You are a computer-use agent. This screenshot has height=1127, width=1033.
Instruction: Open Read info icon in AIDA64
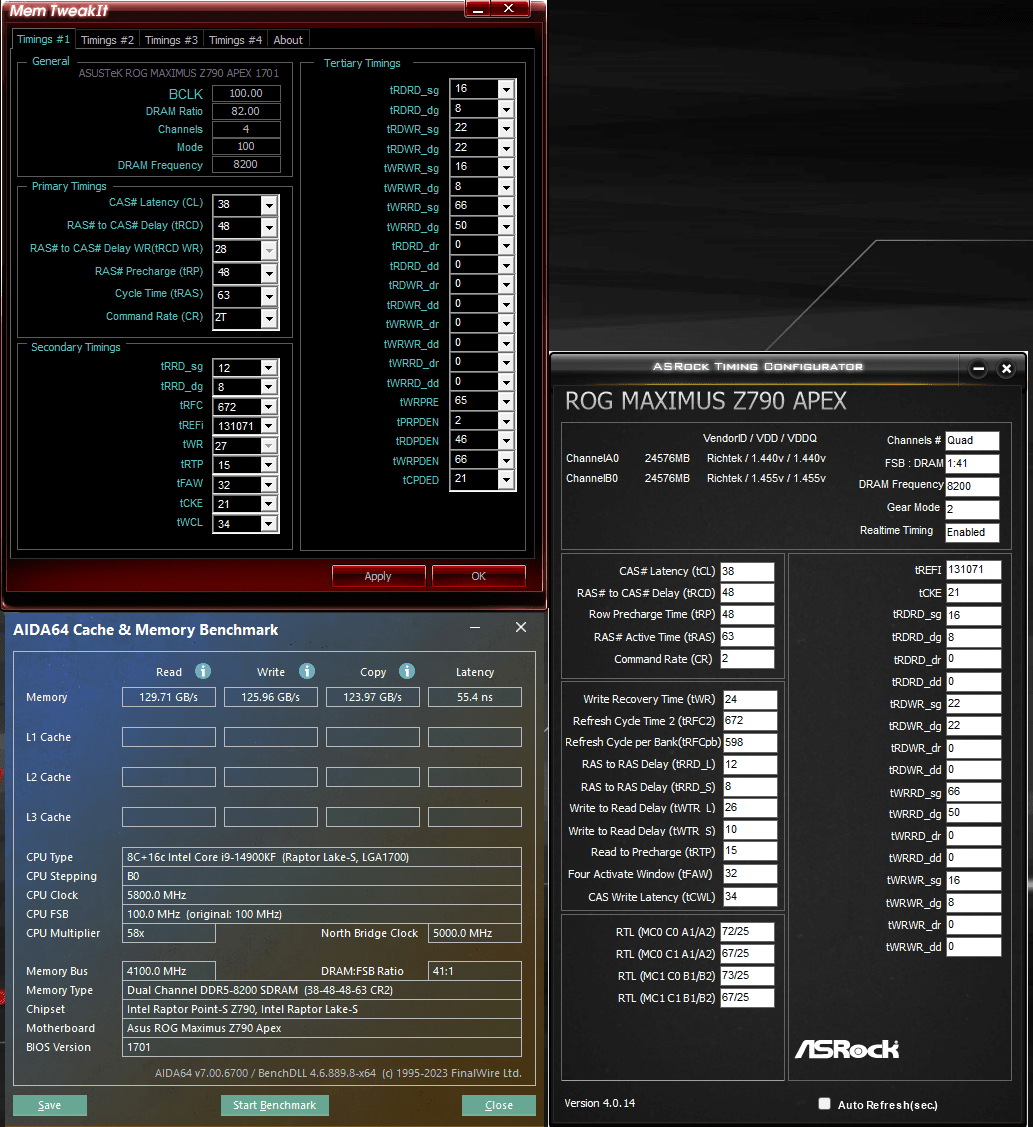(x=203, y=671)
